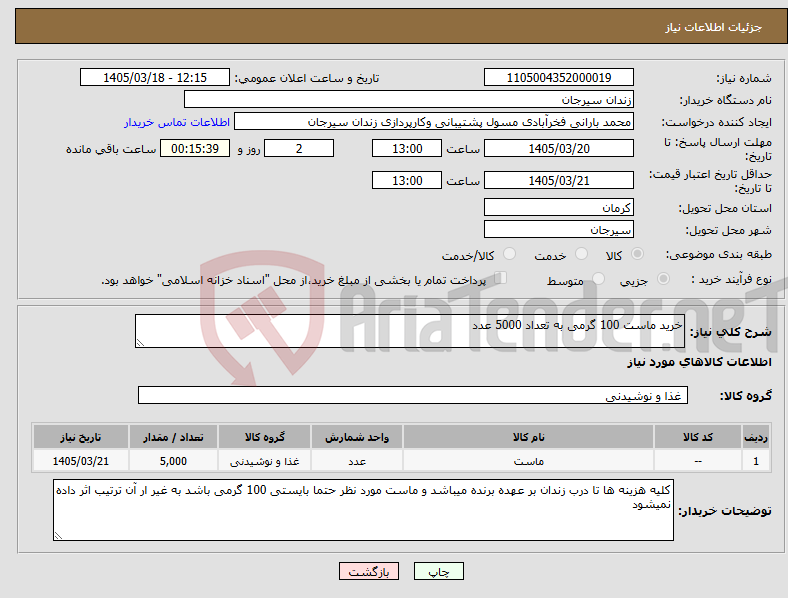Click the general description text area
The width and height of the screenshot is (788, 598).
(410, 331)
